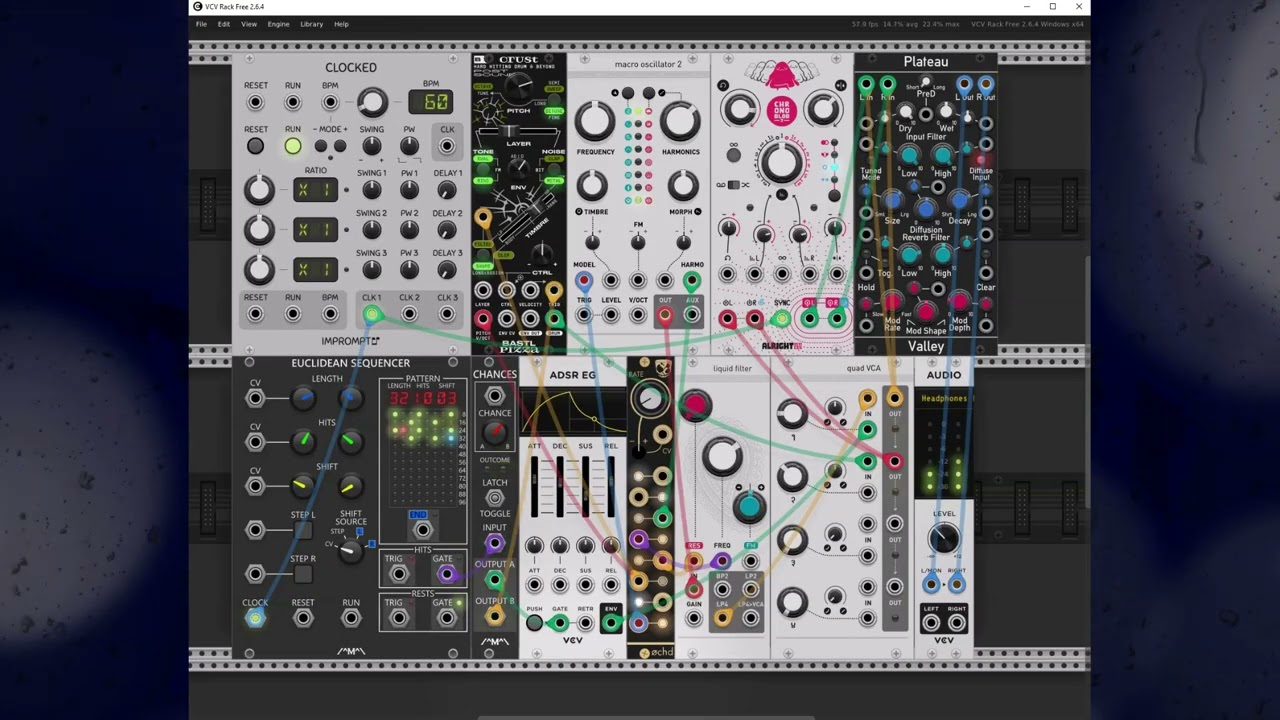Click the LP4 output jack on liquid filter
Image resolution: width=1280 pixels, height=720 pixels.
point(722,619)
